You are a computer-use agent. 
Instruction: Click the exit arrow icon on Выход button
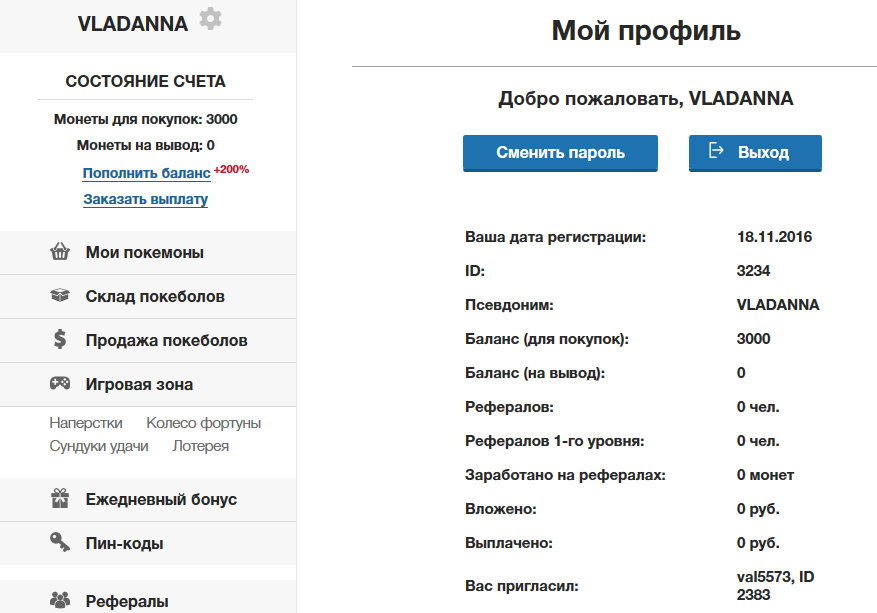[x=716, y=152]
